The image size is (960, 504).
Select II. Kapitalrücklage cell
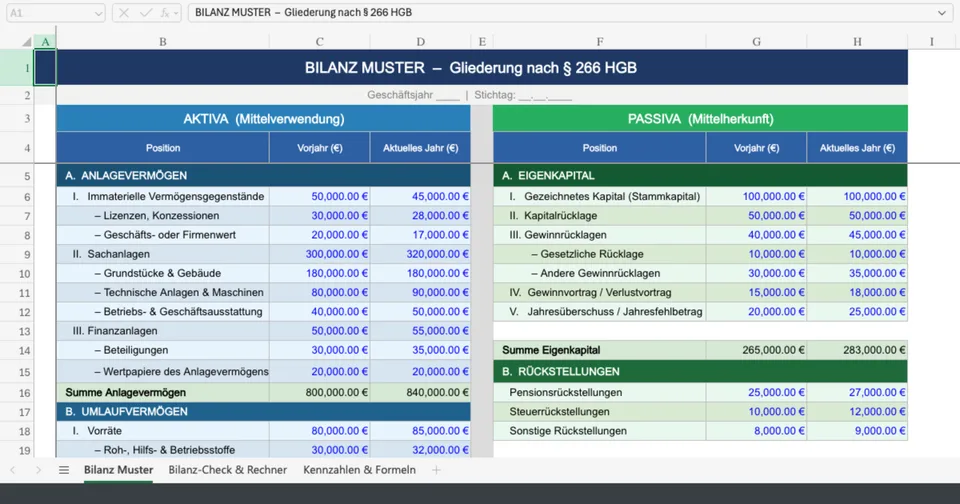point(599,216)
